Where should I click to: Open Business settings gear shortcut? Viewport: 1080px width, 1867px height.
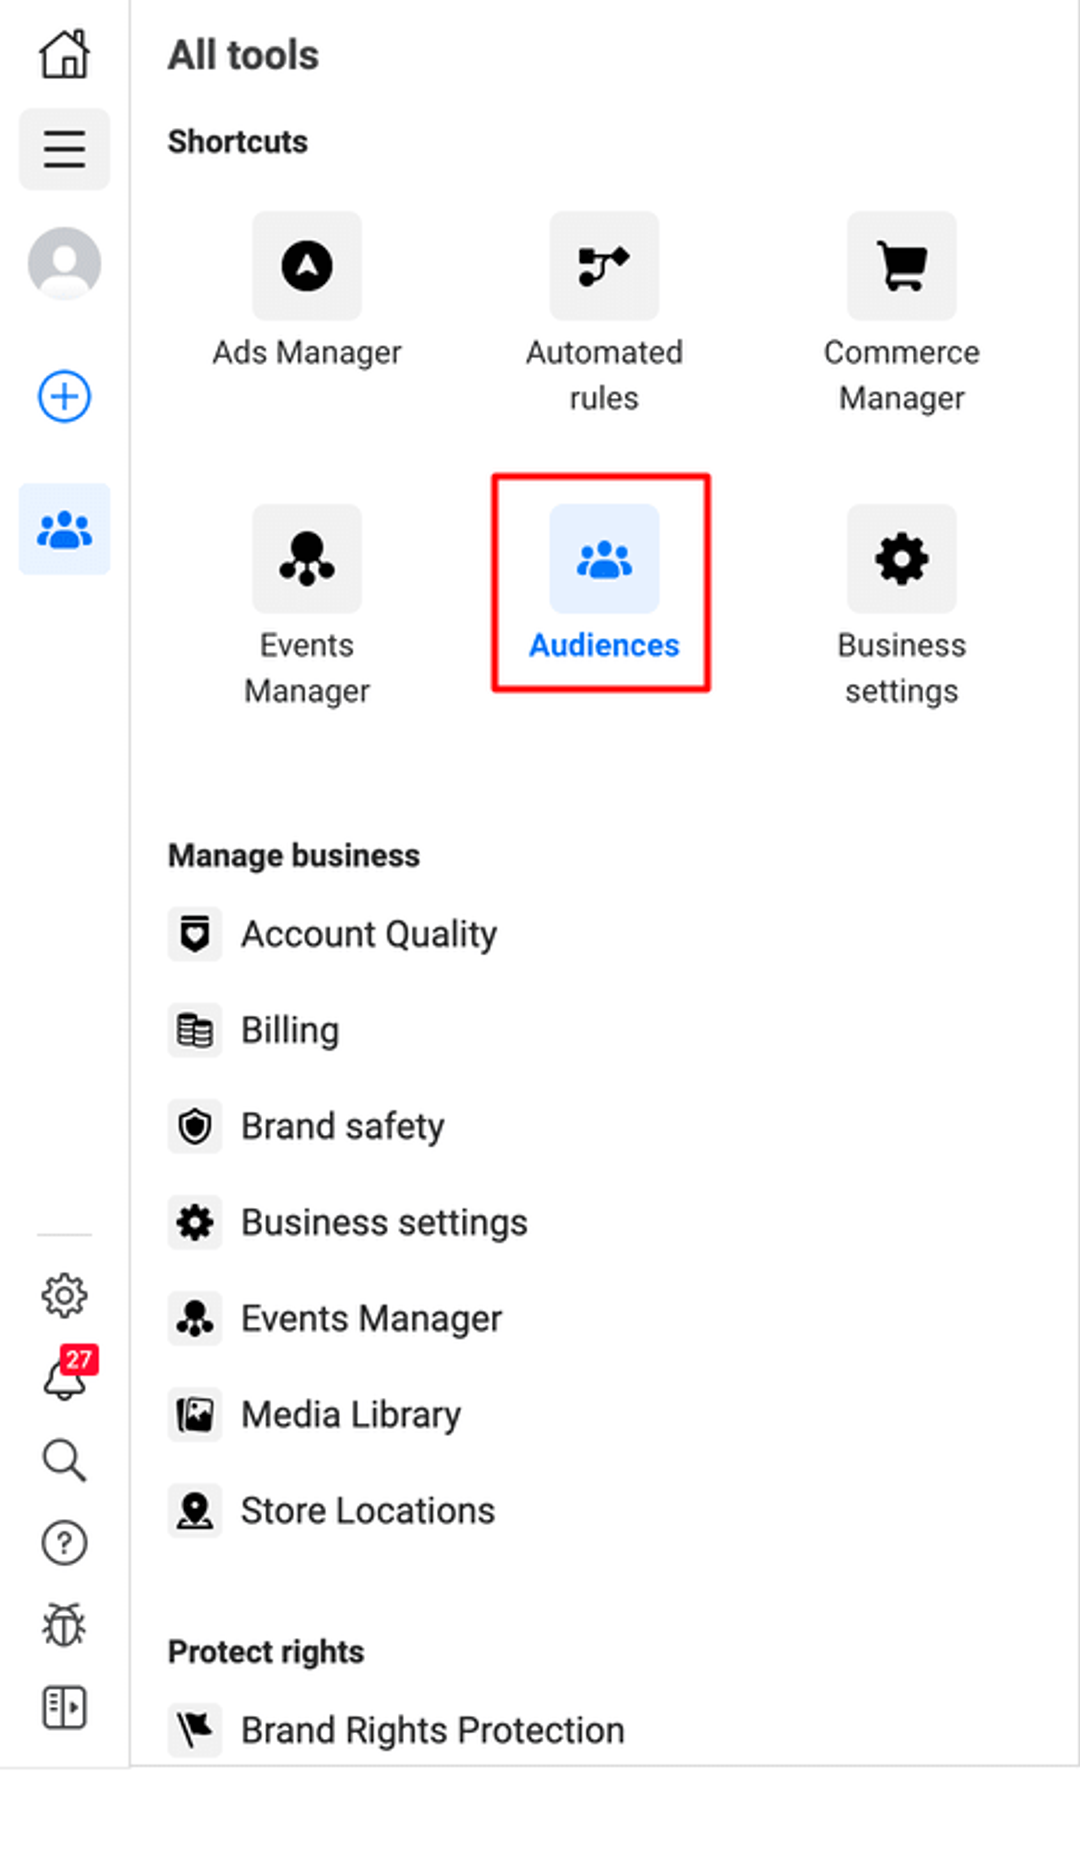[902, 559]
